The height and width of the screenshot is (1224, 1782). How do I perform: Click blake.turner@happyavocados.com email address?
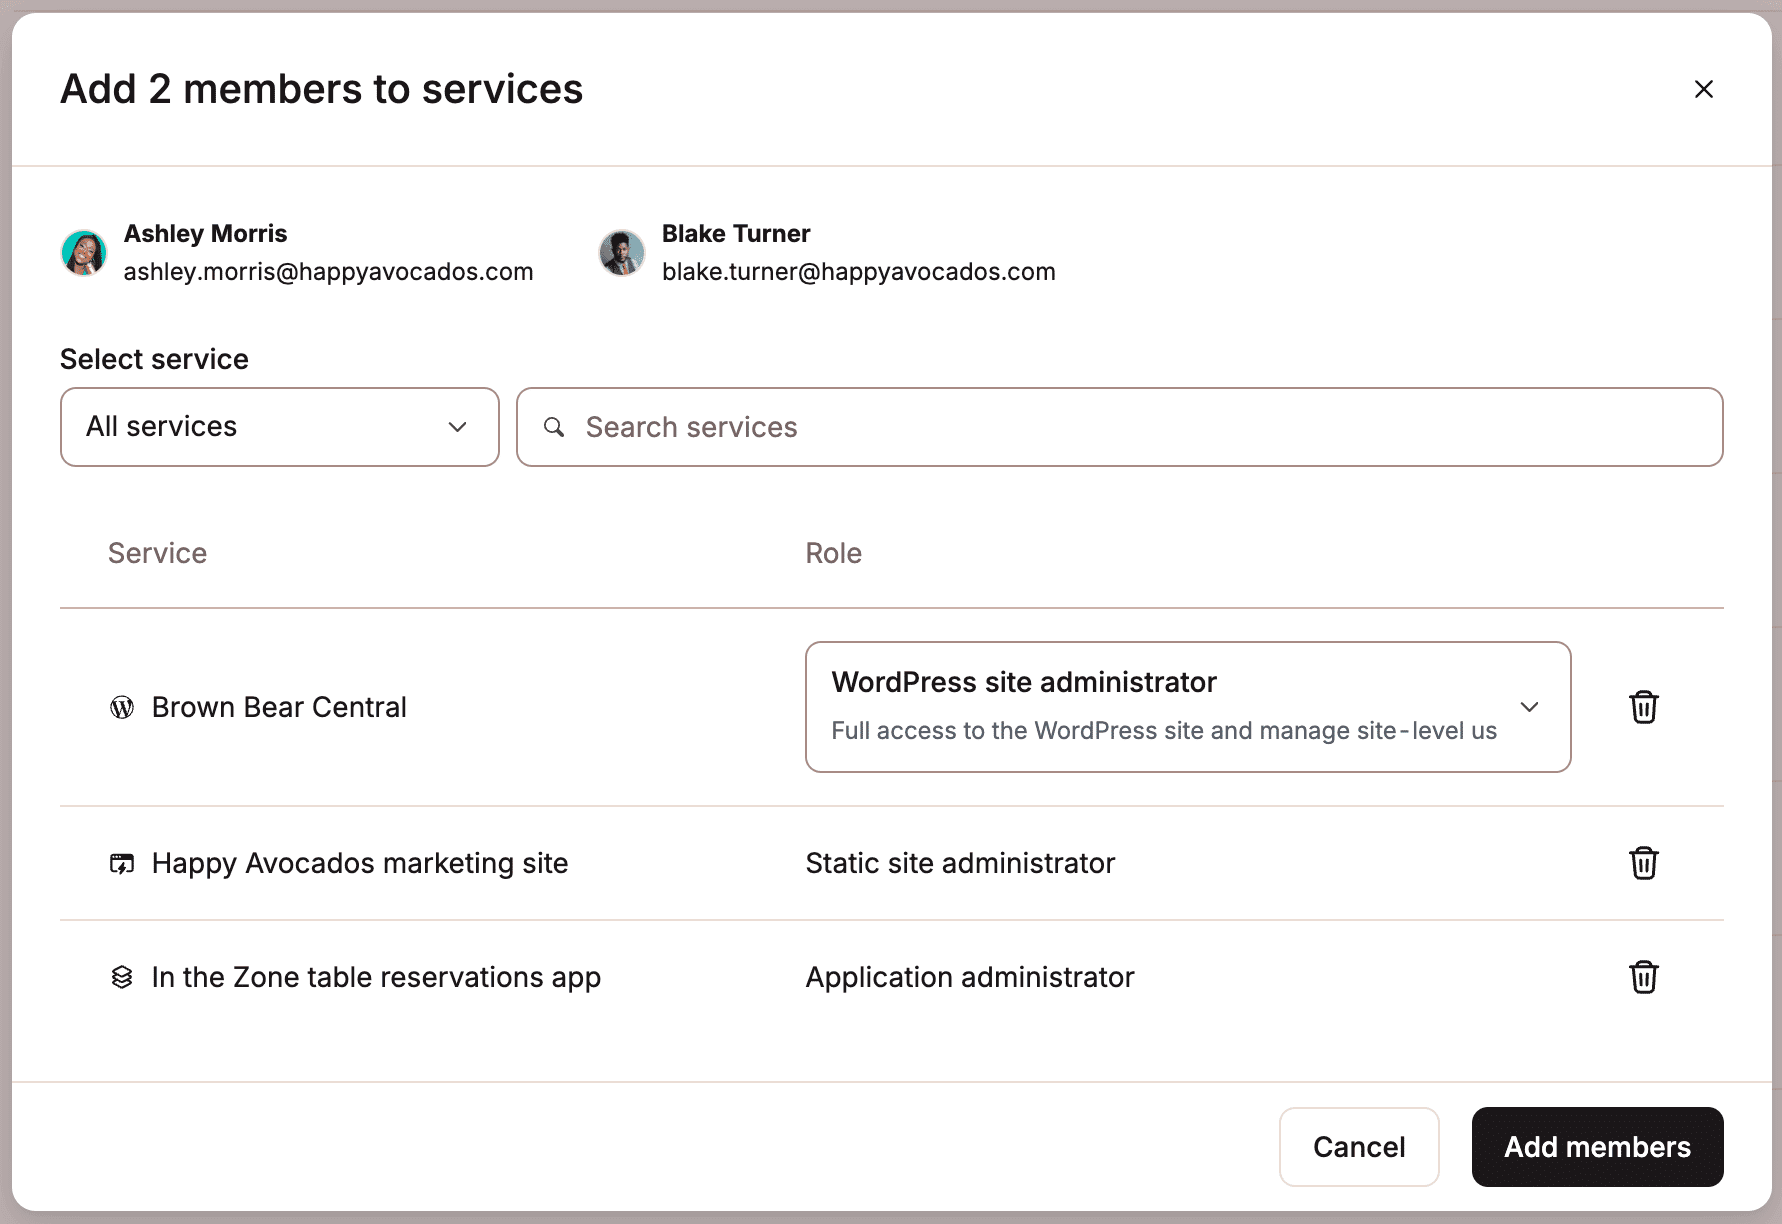click(858, 271)
